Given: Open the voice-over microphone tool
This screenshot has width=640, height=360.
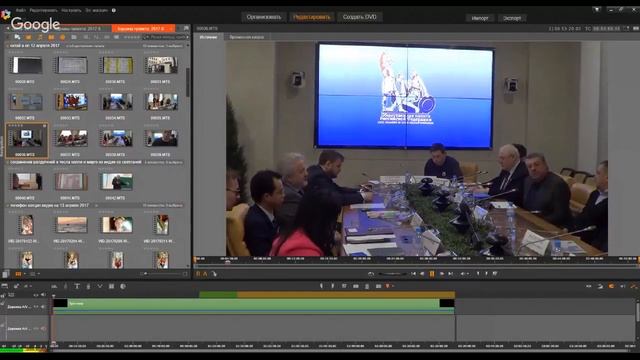Looking at the screenshot, I should point(88,287).
